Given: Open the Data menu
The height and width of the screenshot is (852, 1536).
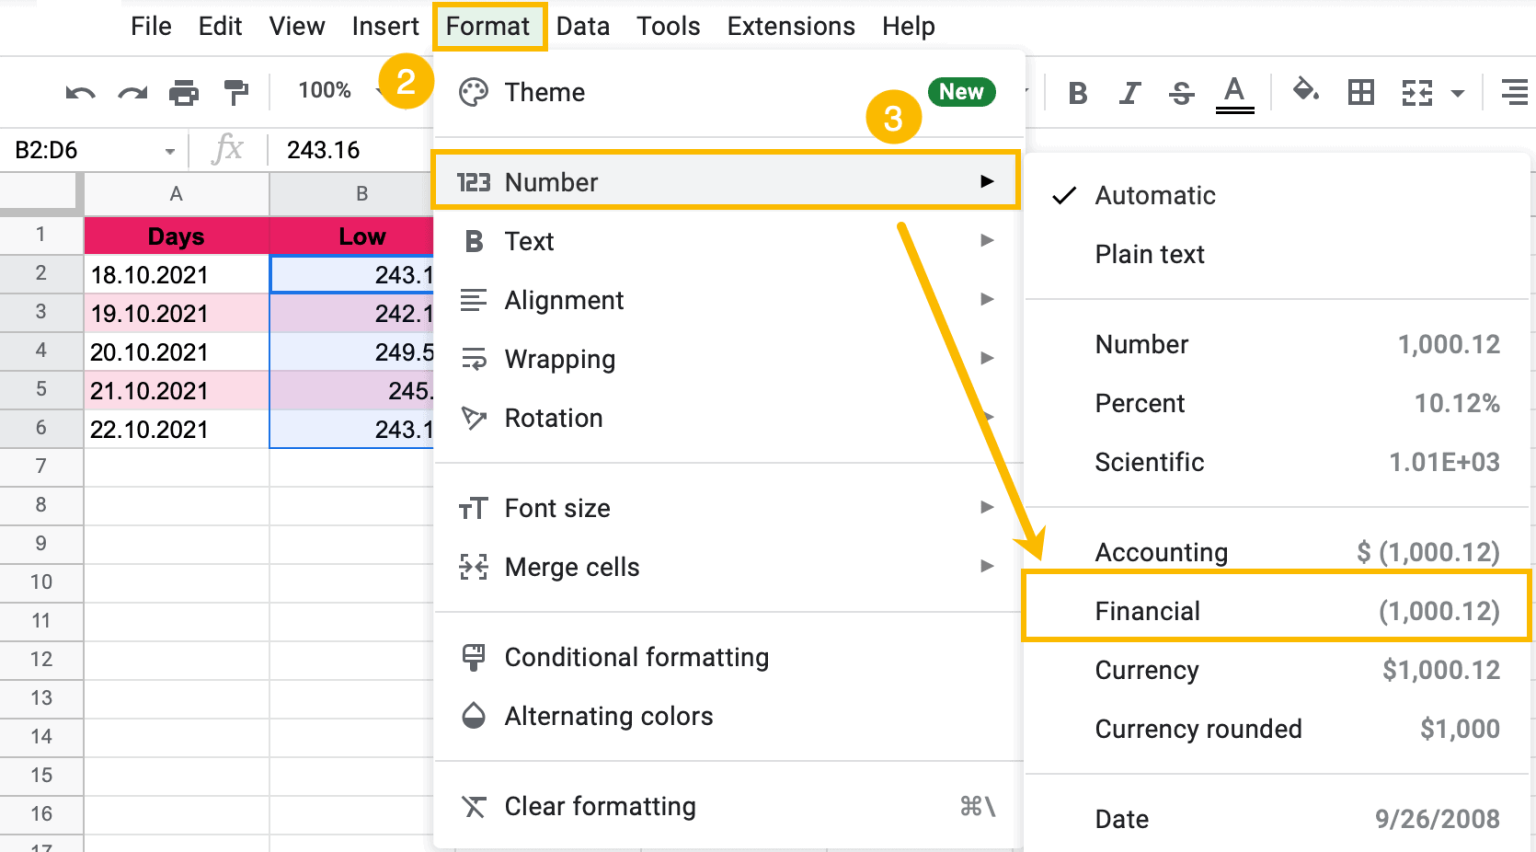Looking at the screenshot, I should coord(583,26).
